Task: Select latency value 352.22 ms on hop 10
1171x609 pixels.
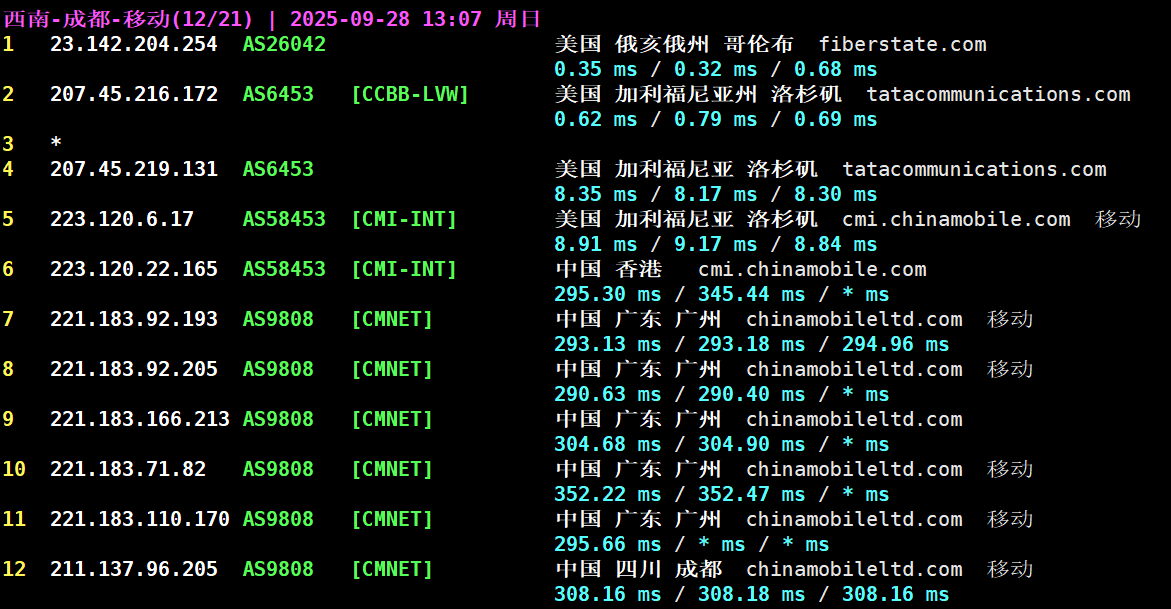Action: tap(608, 495)
